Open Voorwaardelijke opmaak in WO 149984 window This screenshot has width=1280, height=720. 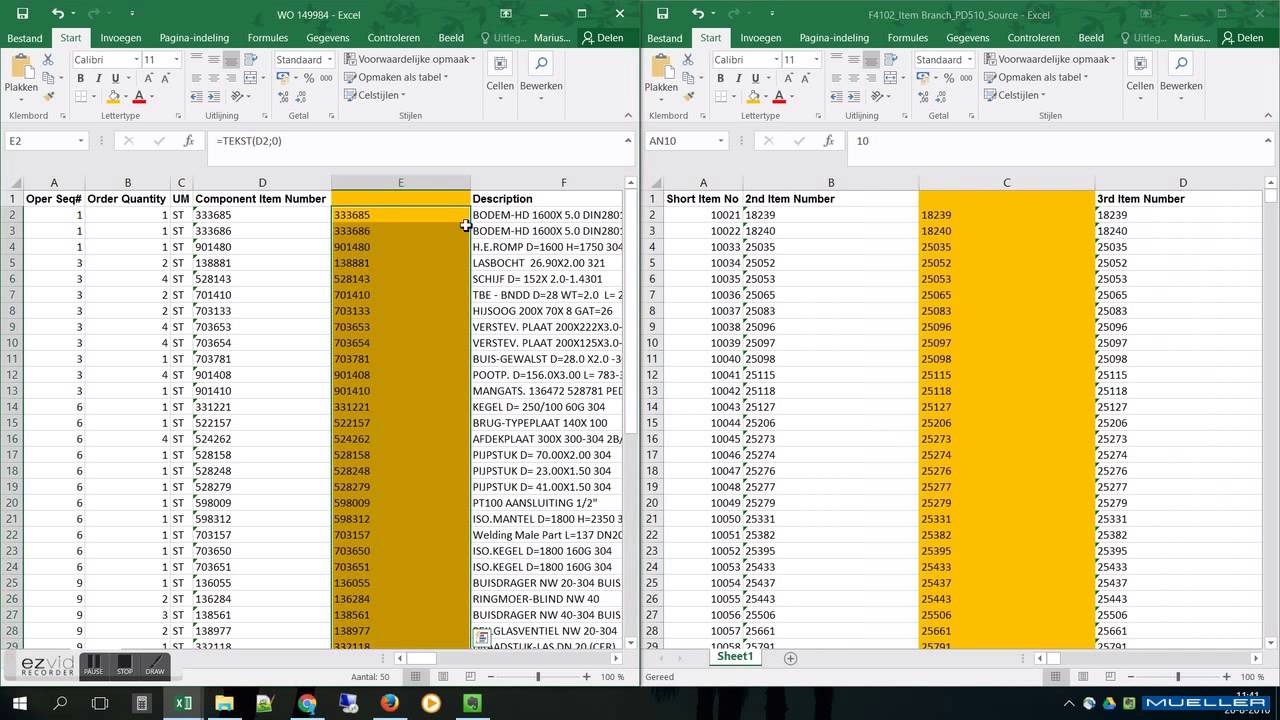click(408, 59)
